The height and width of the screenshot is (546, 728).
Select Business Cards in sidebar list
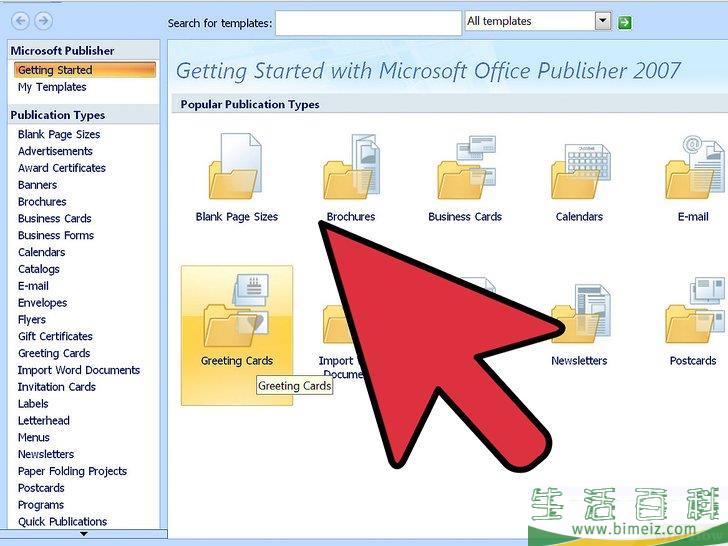(55, 218)
